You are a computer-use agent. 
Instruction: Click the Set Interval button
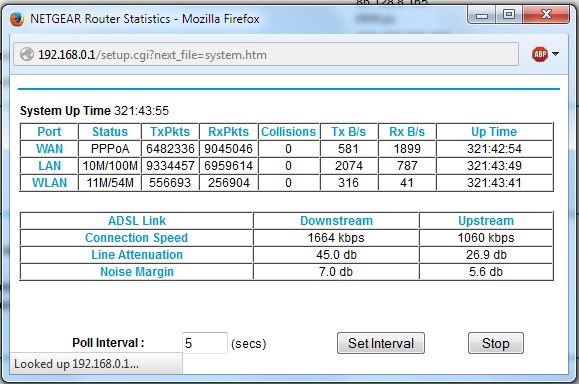381,343
